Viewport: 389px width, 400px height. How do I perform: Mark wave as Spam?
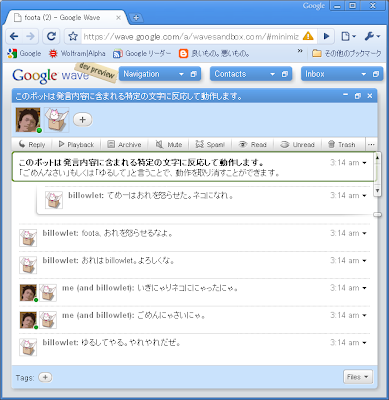tap(210, 144)
